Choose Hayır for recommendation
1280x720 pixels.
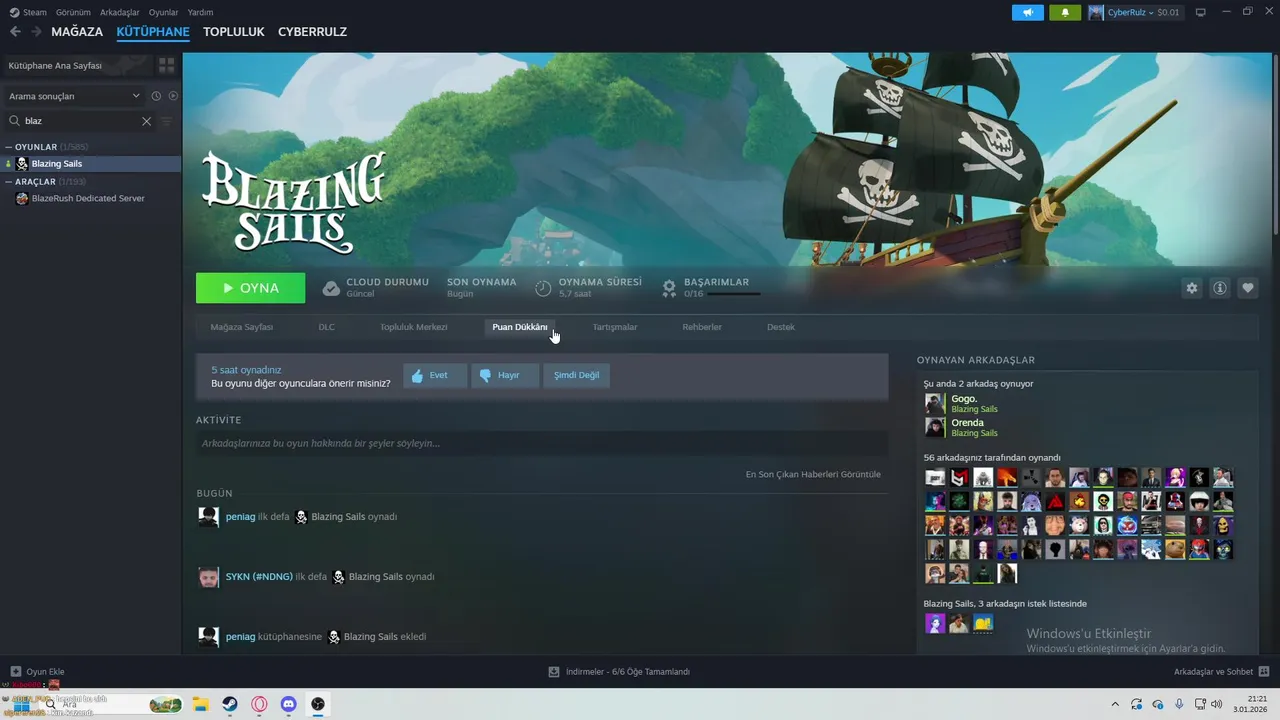[x=505, y=375]
